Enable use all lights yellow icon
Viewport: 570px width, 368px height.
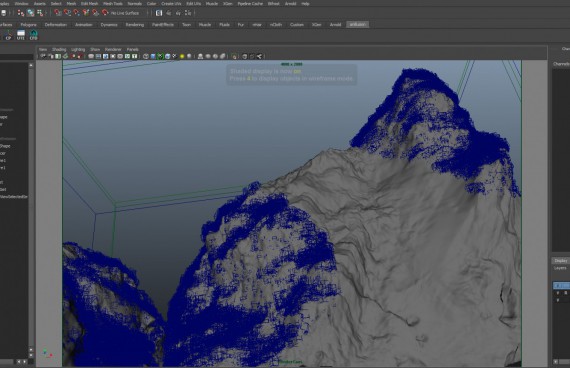tap(182, 56)
